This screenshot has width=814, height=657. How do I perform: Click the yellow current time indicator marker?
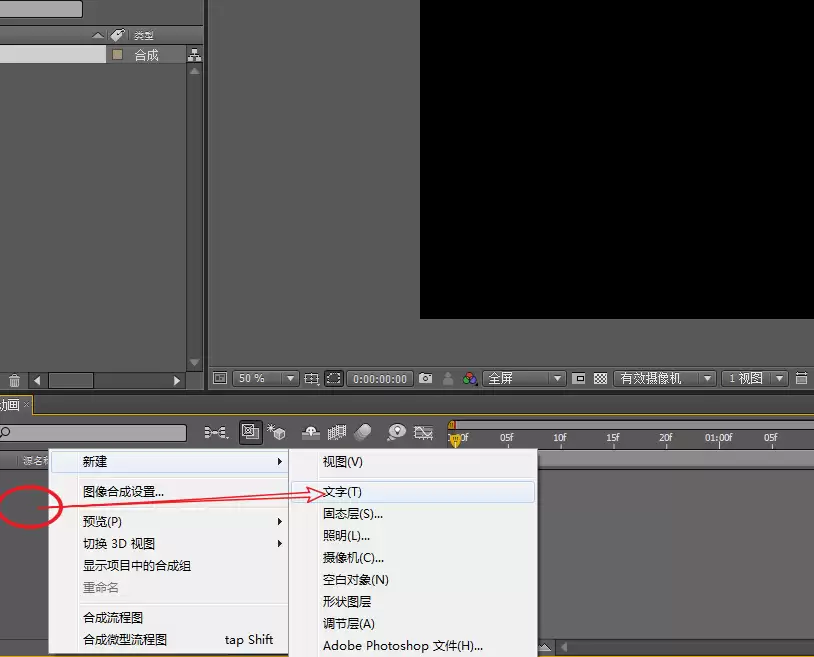pos(455,441)
